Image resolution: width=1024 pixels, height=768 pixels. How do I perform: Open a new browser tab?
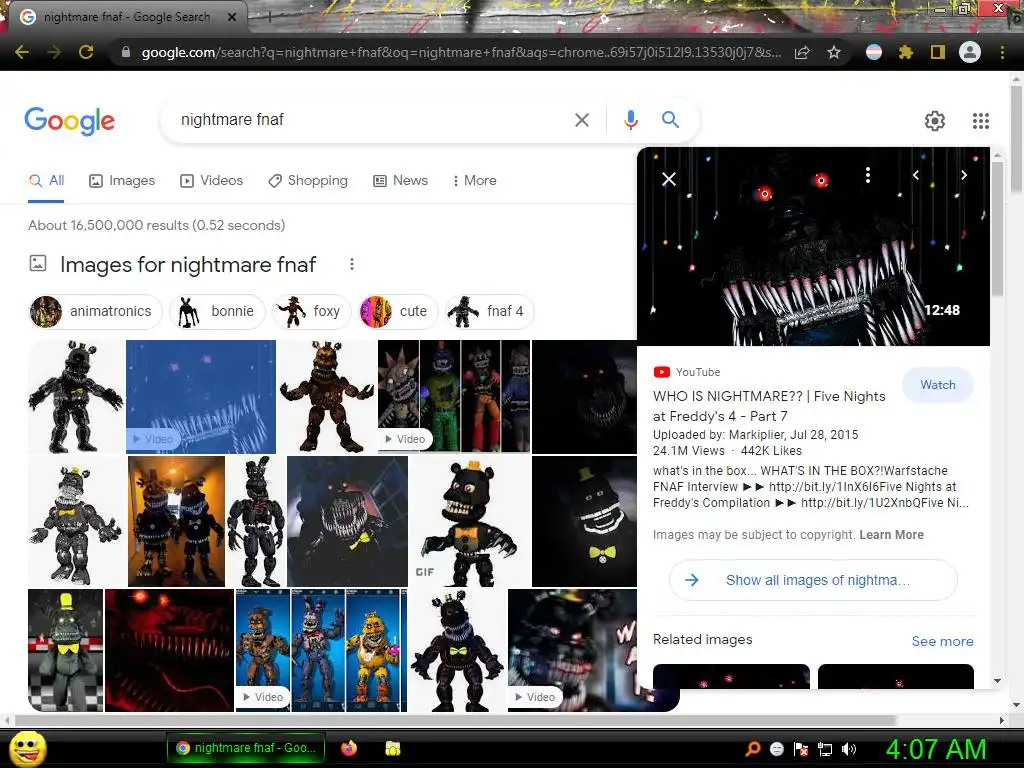coord(268,18)
